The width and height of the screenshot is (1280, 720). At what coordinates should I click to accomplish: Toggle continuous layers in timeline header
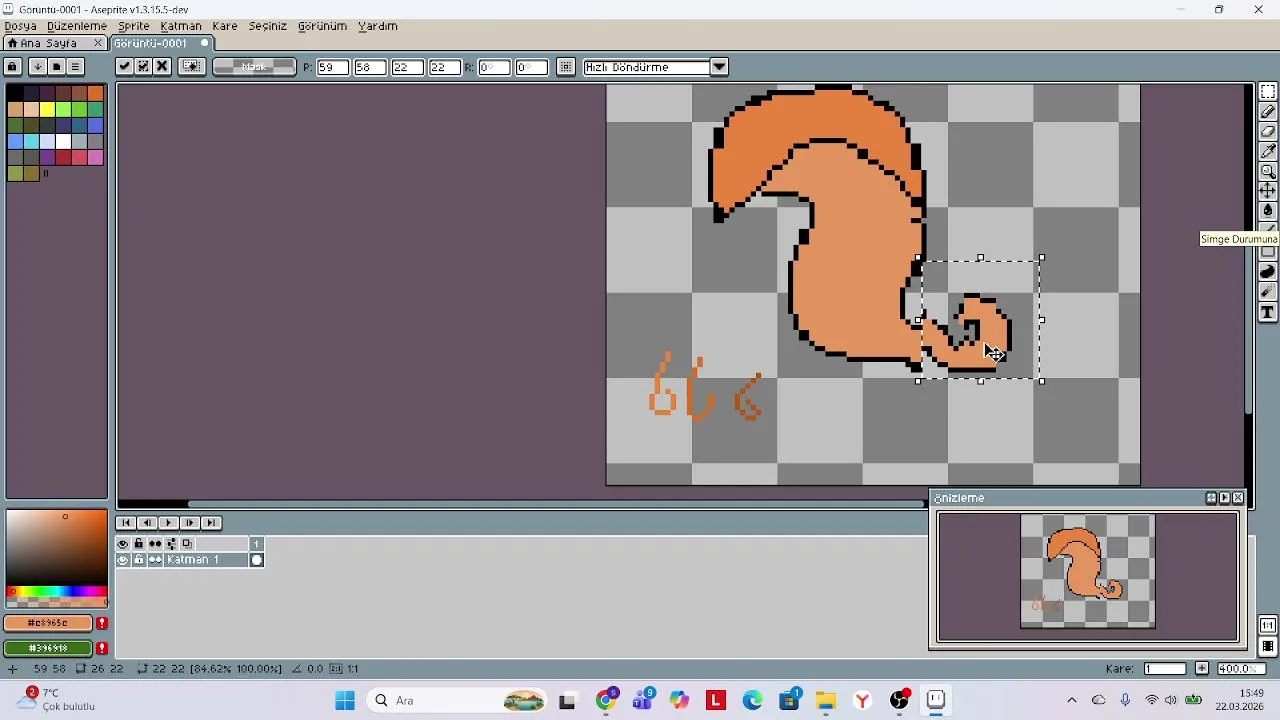pos(155,544)
